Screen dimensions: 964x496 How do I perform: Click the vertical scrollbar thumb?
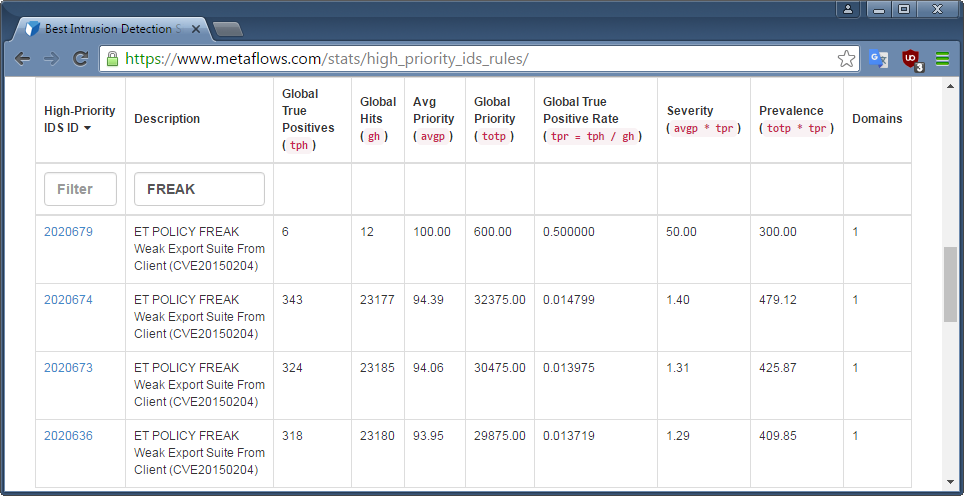pyautogui.click(x=950, y=284)
